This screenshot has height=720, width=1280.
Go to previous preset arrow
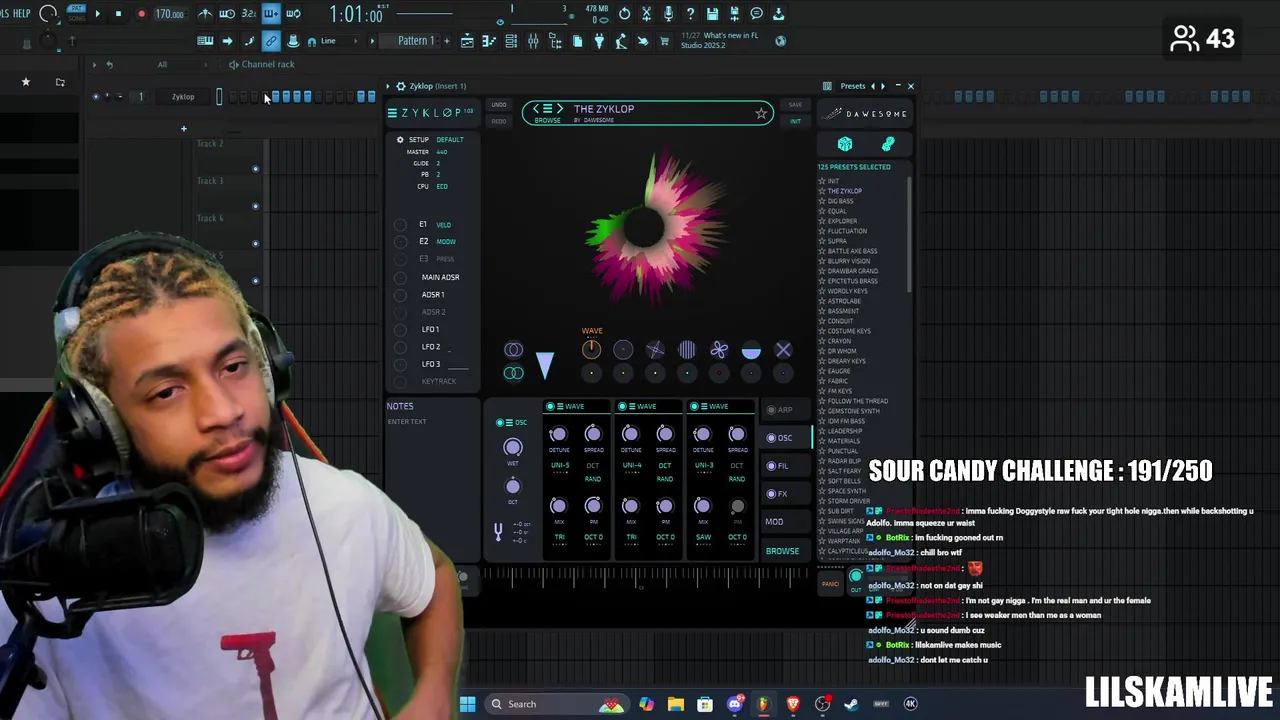click(536, 109)
